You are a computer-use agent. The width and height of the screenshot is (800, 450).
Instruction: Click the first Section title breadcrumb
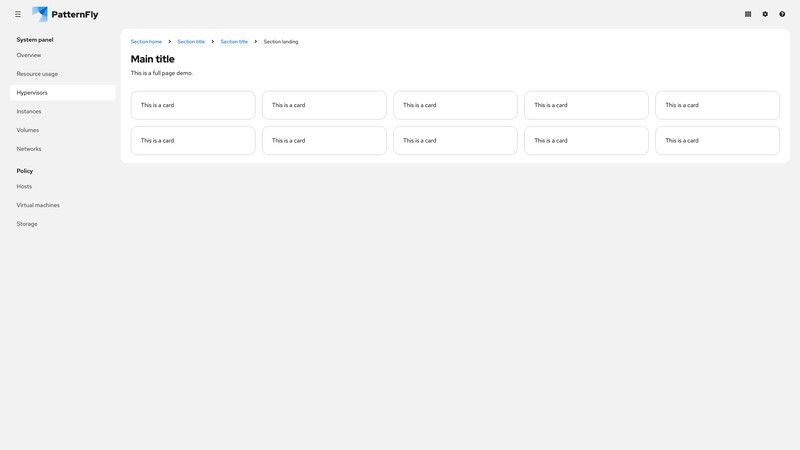point(191,42)
